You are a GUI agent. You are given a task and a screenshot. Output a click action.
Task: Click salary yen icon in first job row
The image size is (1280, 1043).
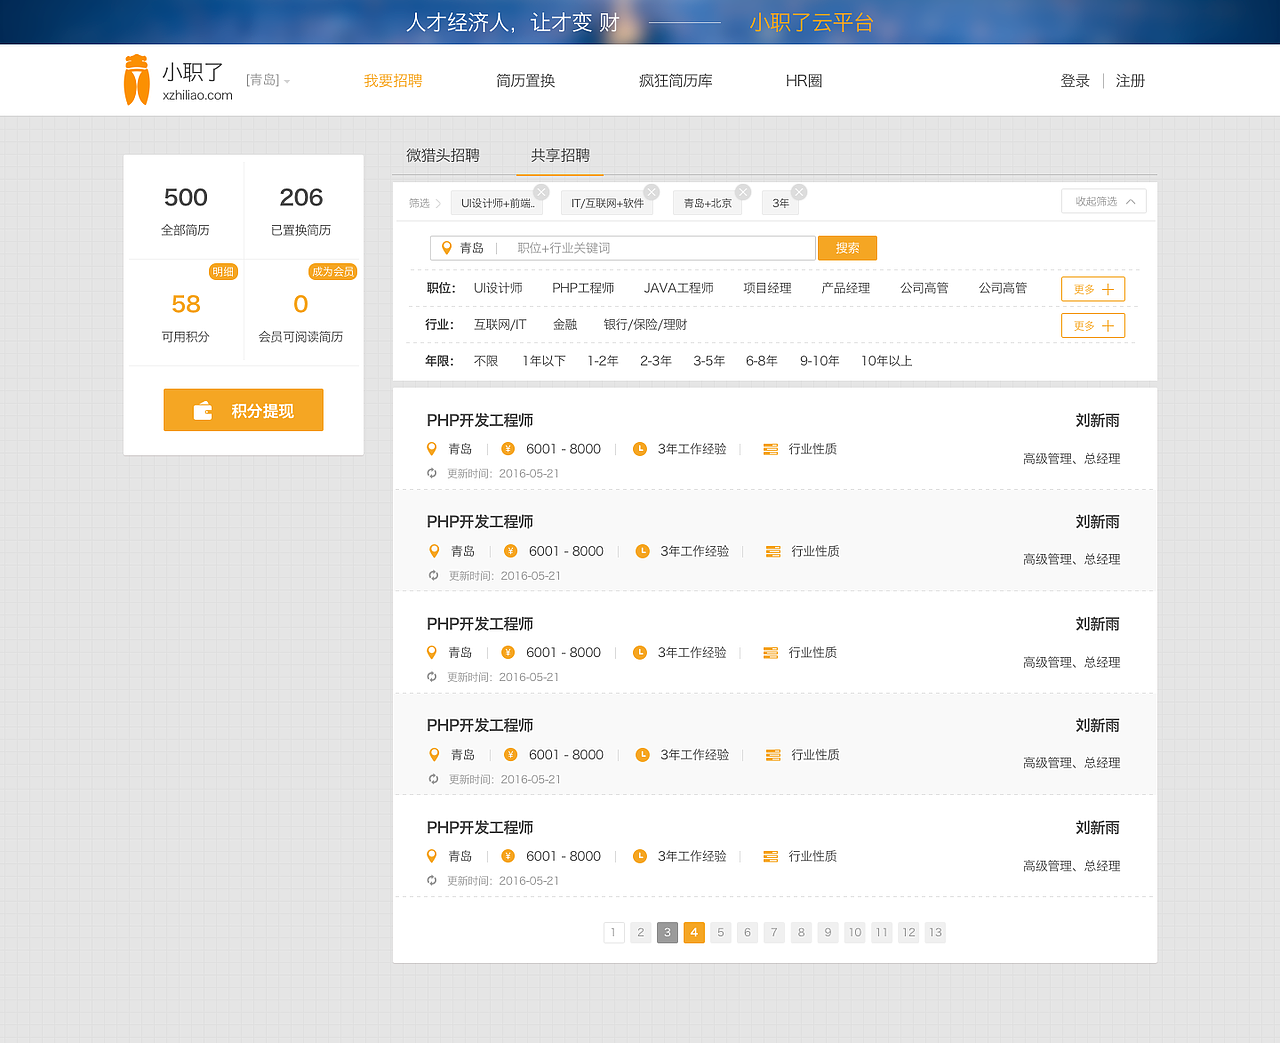[x=508, y=449]
